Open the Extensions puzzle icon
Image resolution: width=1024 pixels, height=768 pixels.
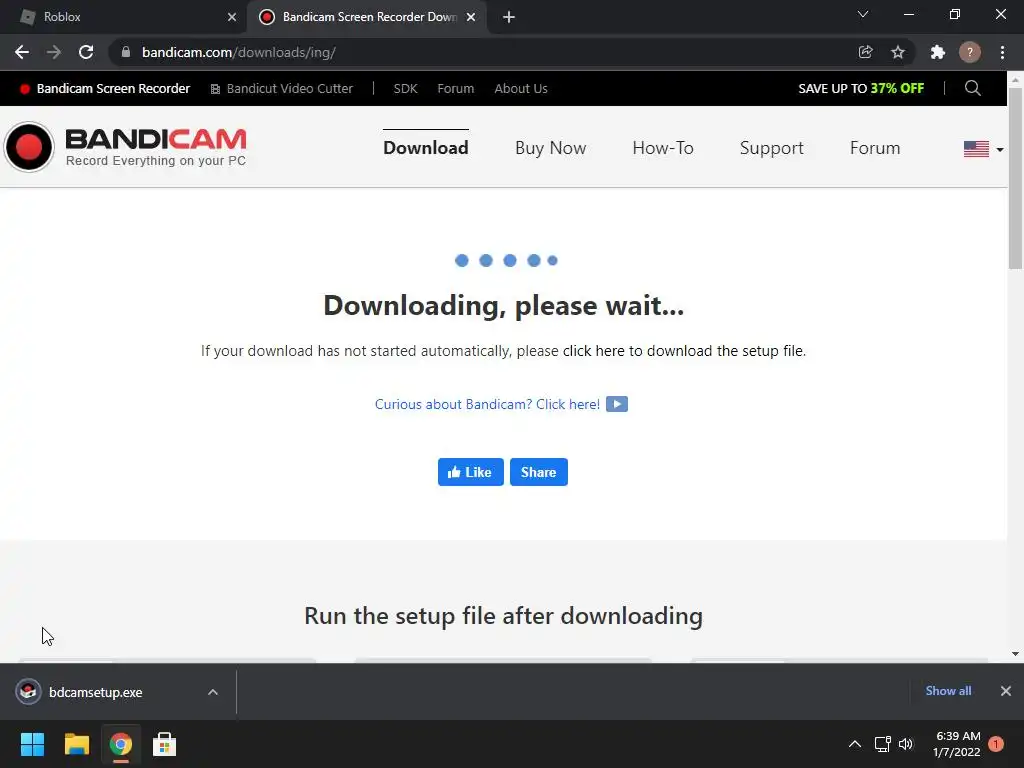pos(938,52)
